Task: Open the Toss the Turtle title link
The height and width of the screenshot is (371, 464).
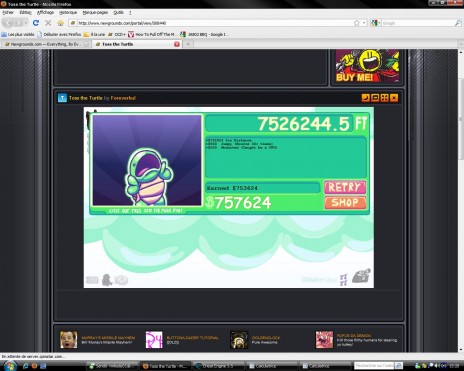Action: click(x=86, y=98)
